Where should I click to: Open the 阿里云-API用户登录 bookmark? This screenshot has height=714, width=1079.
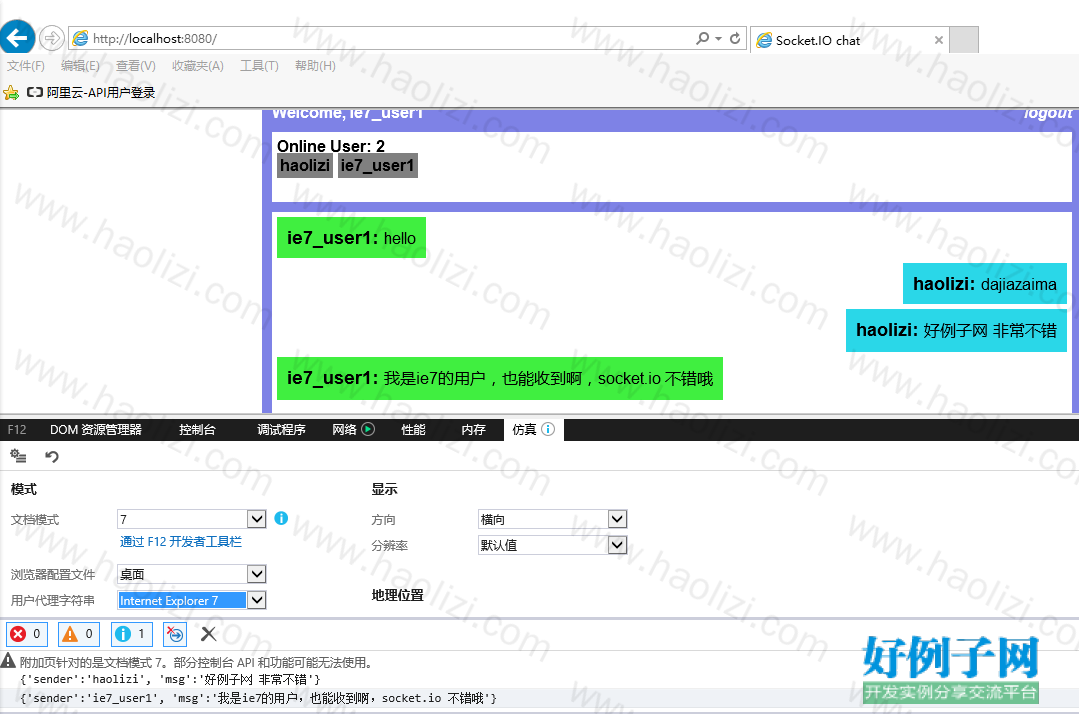tap(91, 92)
